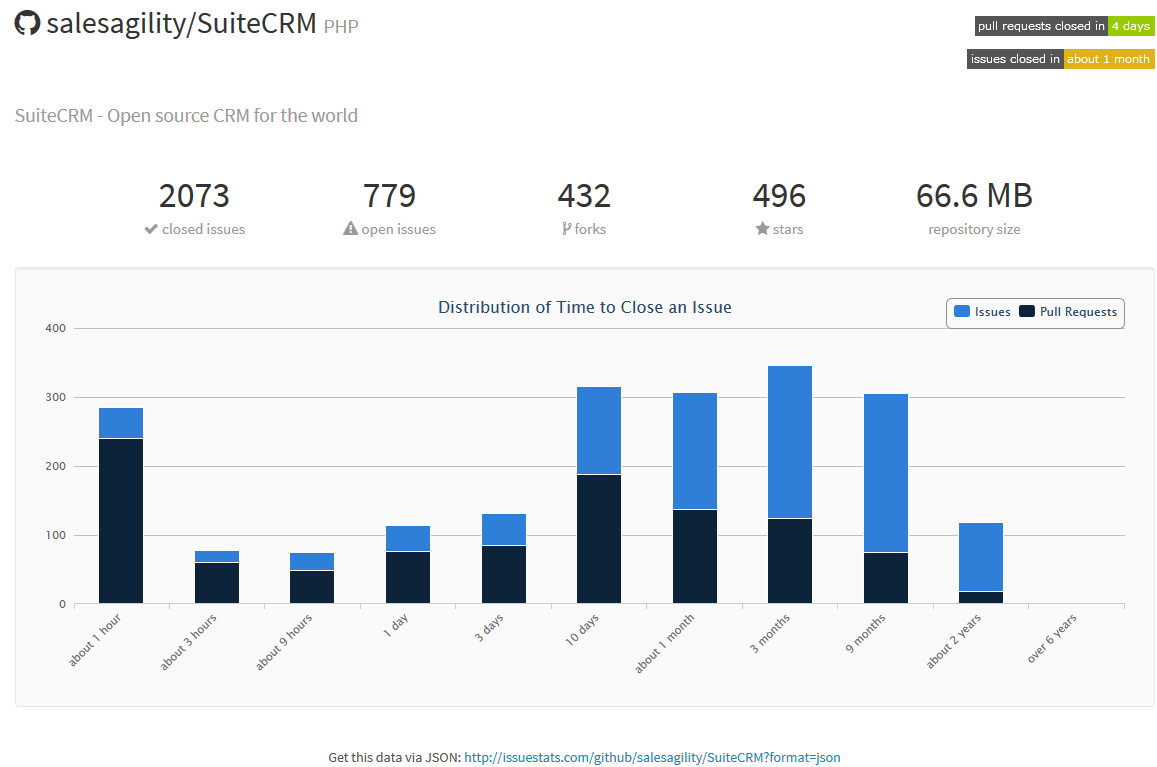
Task: Click the pull requests closed in 4 days badge
Action: 1064,26
